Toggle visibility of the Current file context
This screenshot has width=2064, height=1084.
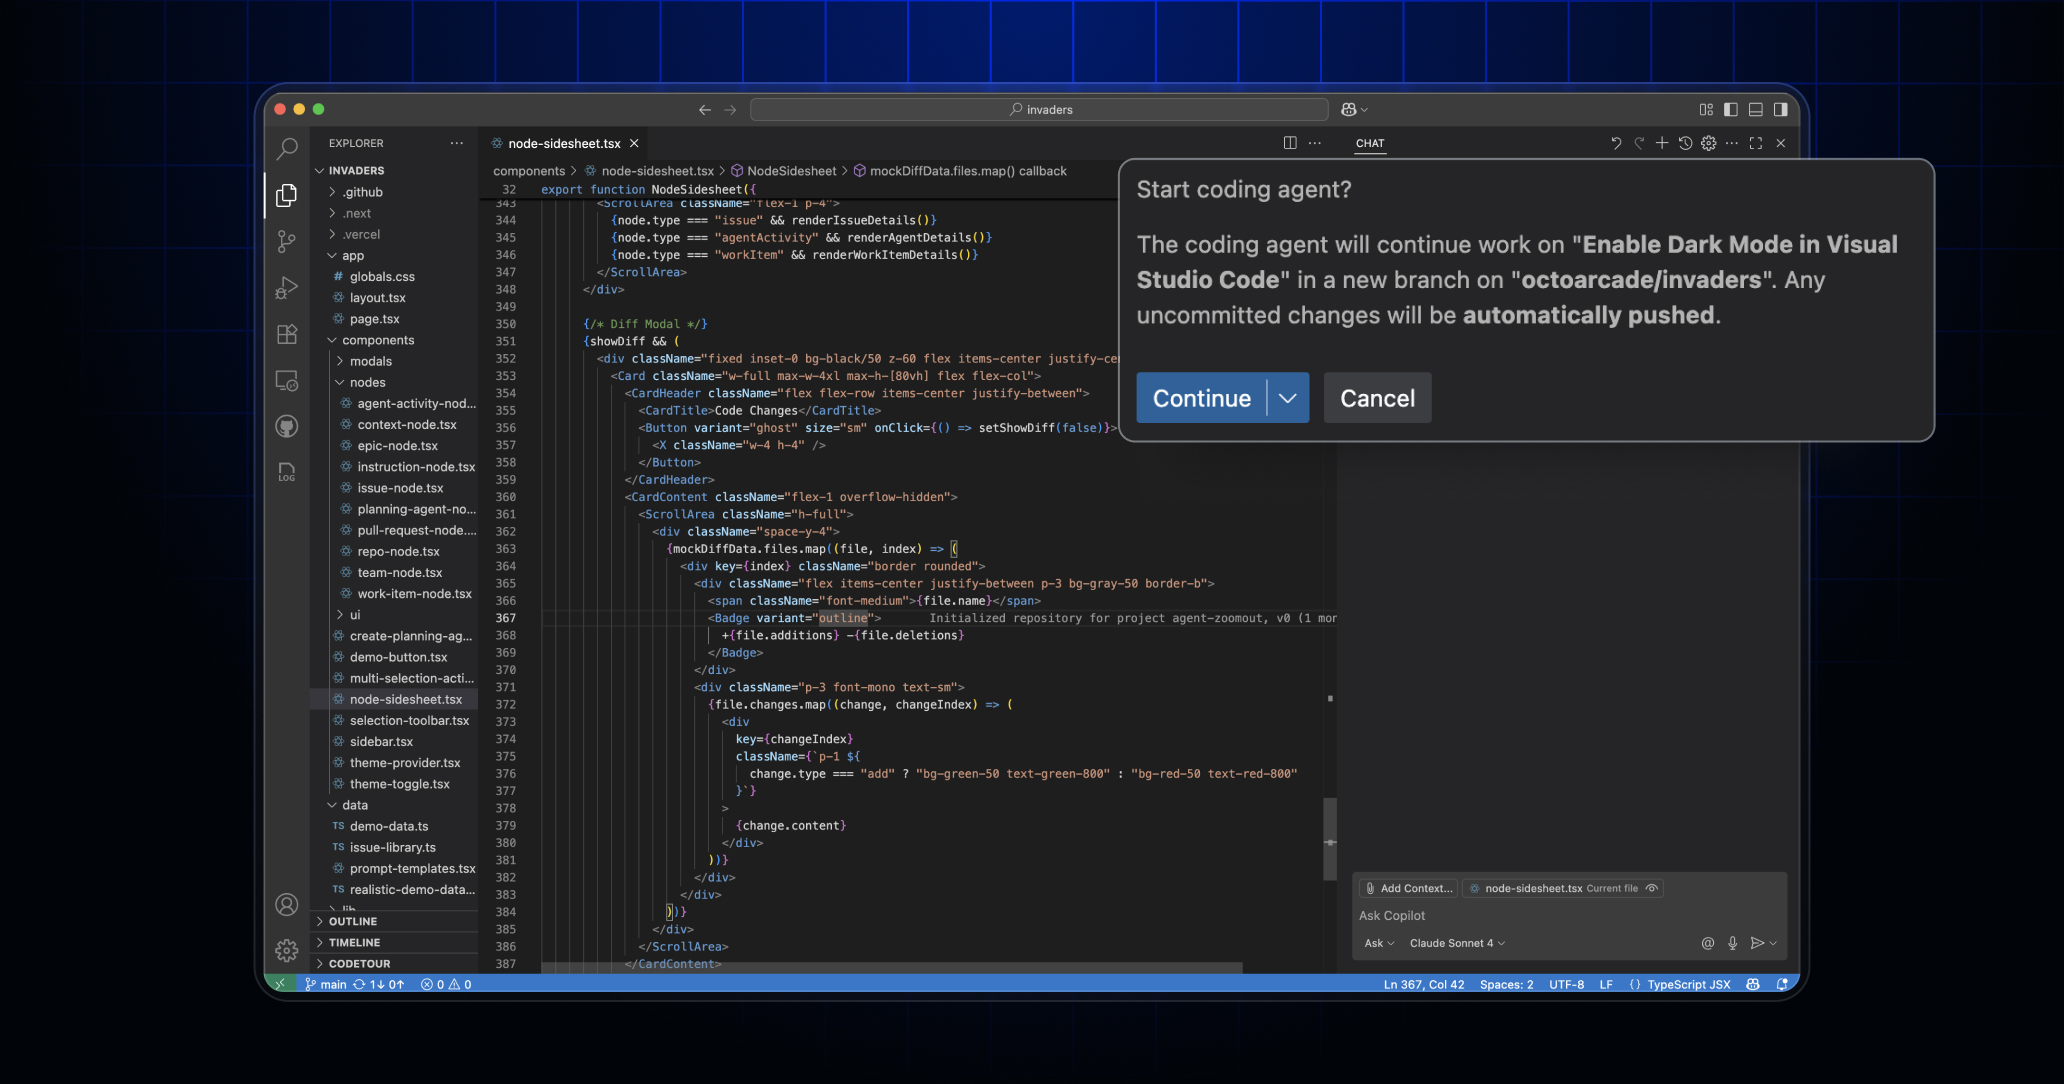[1653, 888]
